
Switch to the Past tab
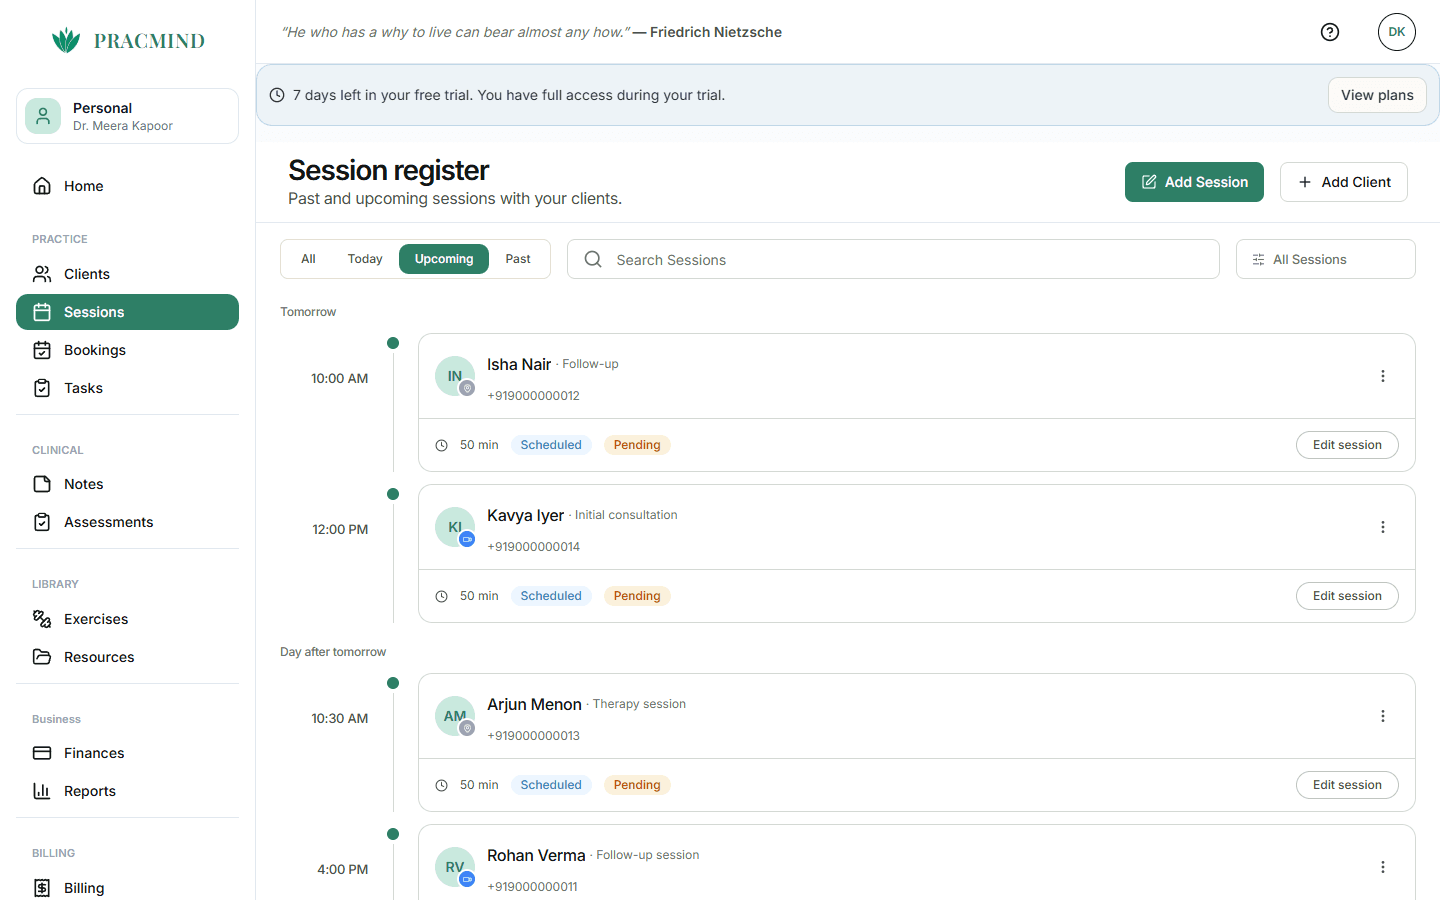[518, 259]
